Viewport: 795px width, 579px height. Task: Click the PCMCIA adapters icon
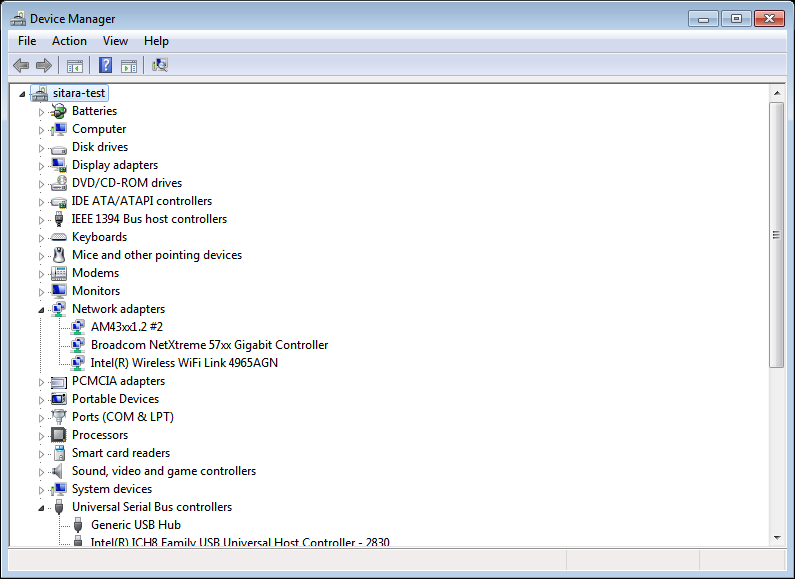(59, 382)
